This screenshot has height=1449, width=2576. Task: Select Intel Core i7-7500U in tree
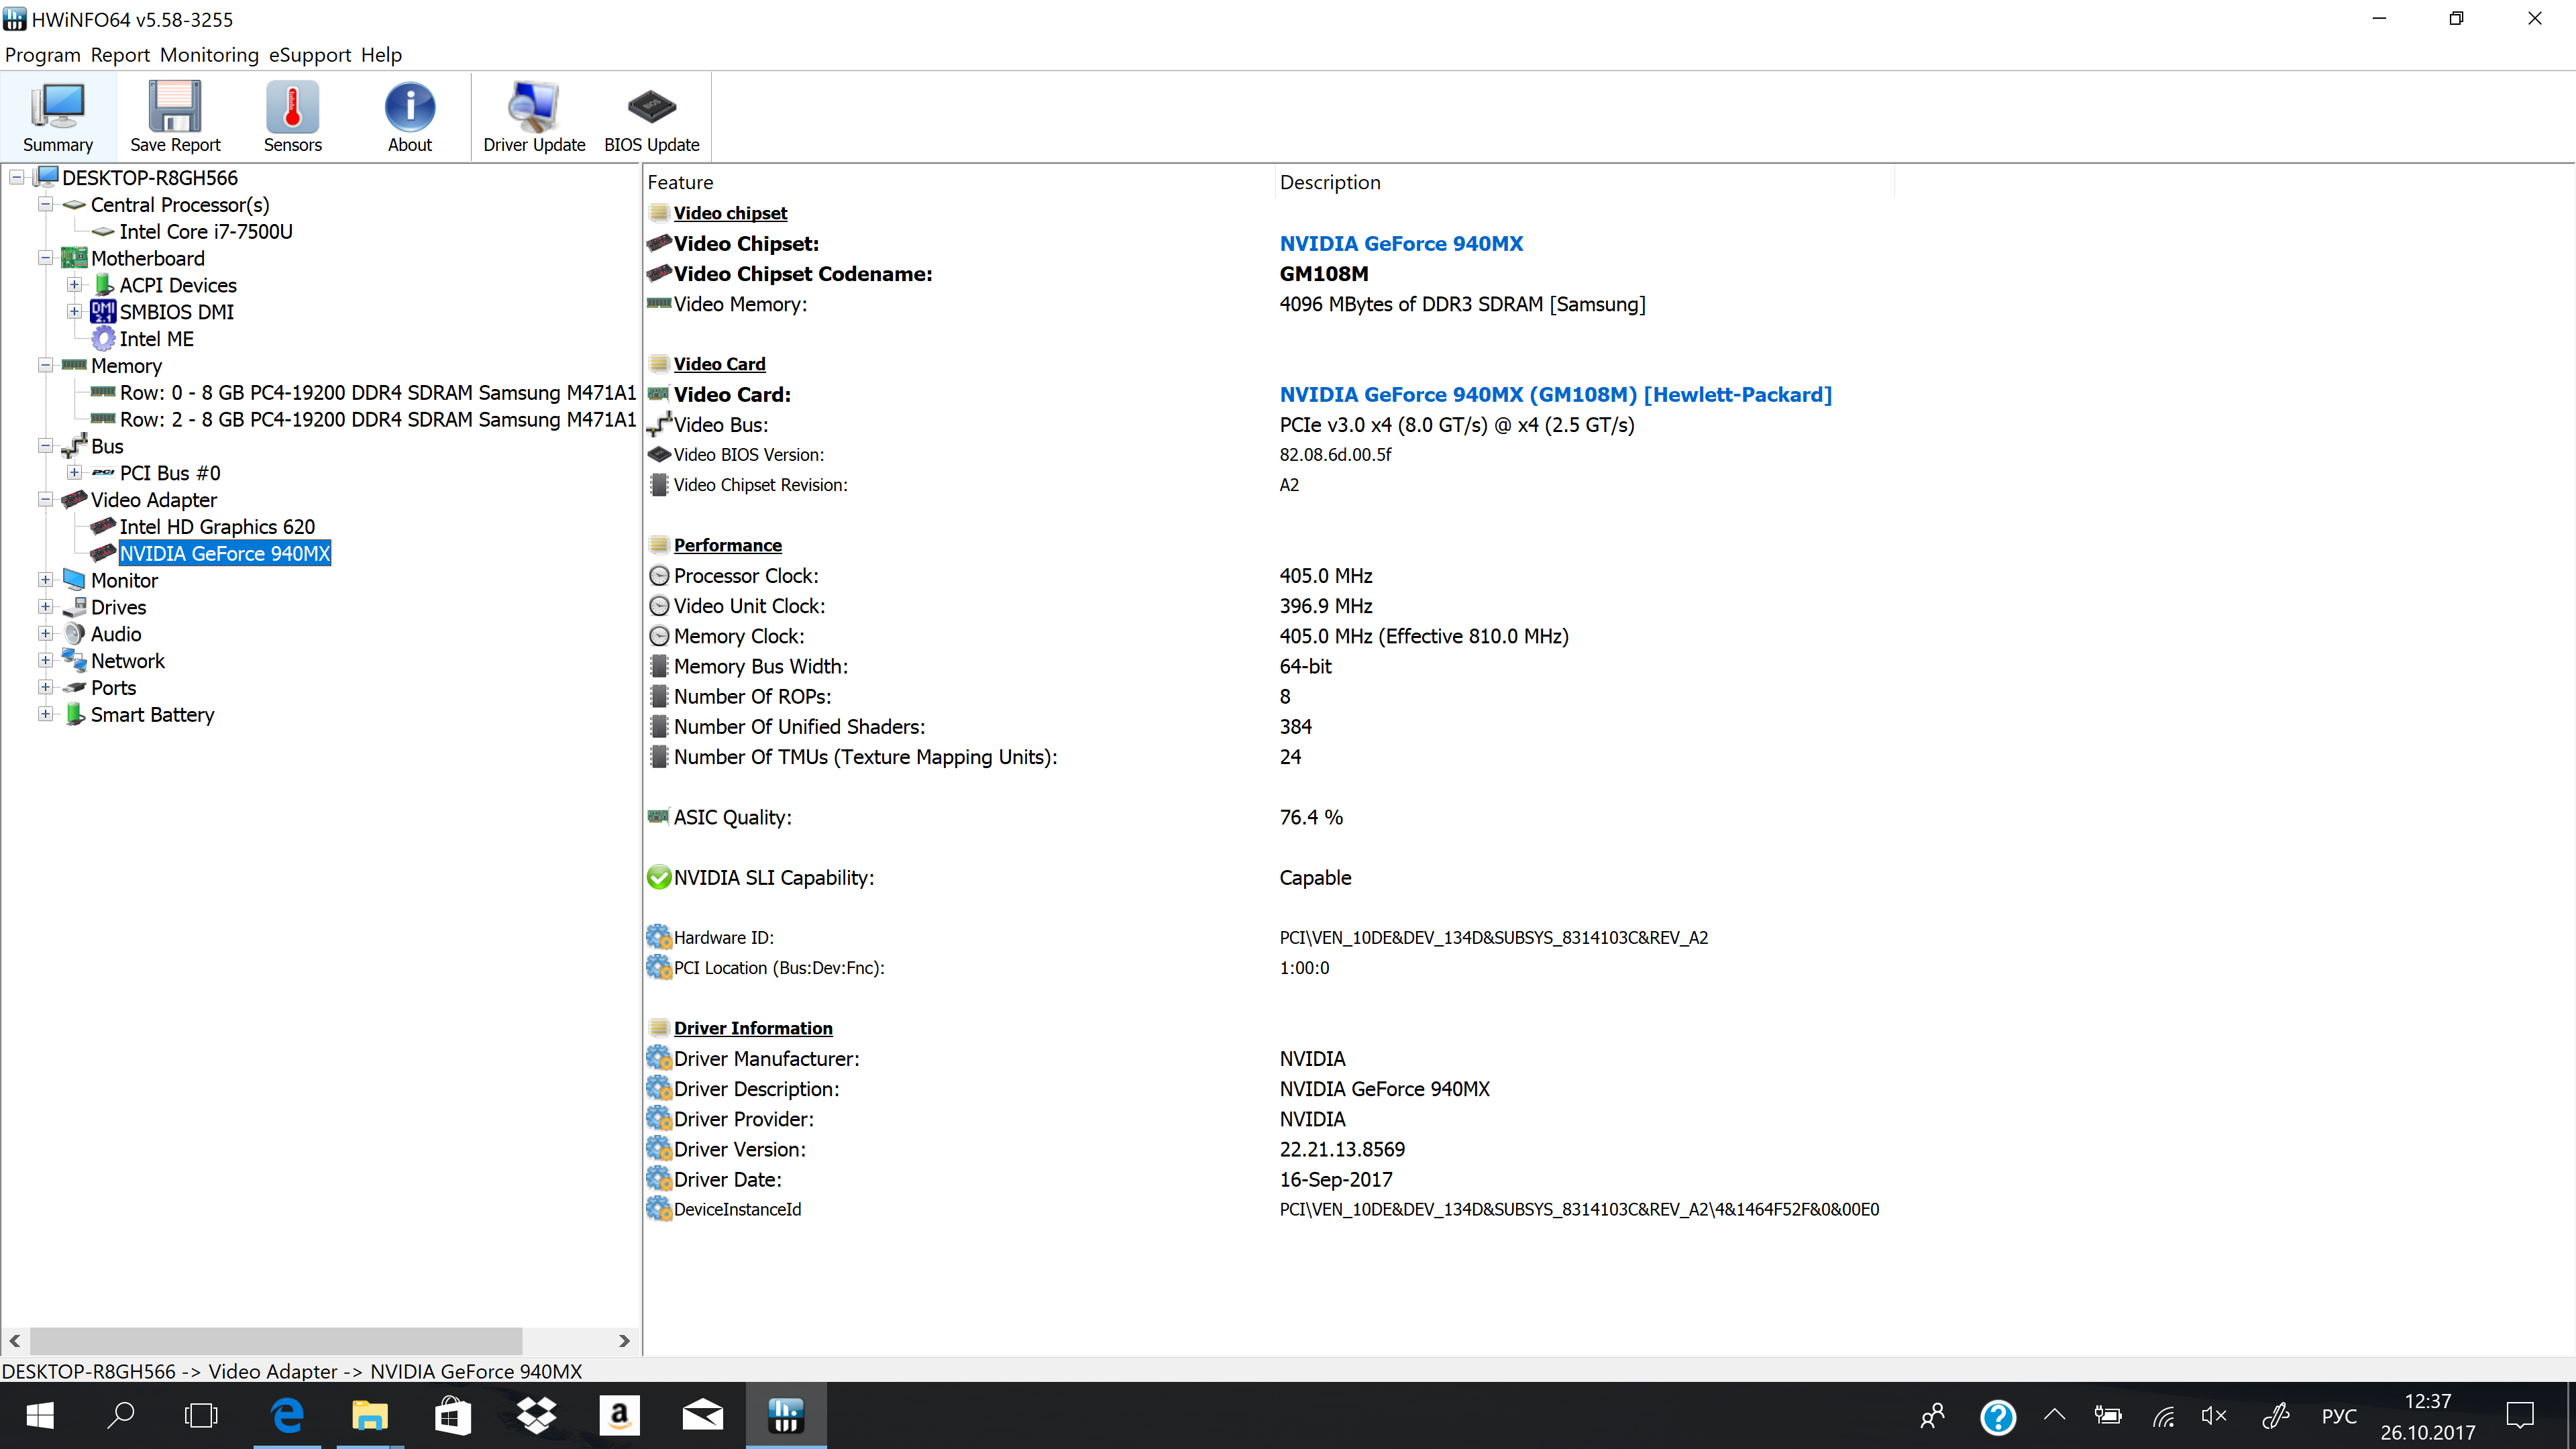pos(206,231)
